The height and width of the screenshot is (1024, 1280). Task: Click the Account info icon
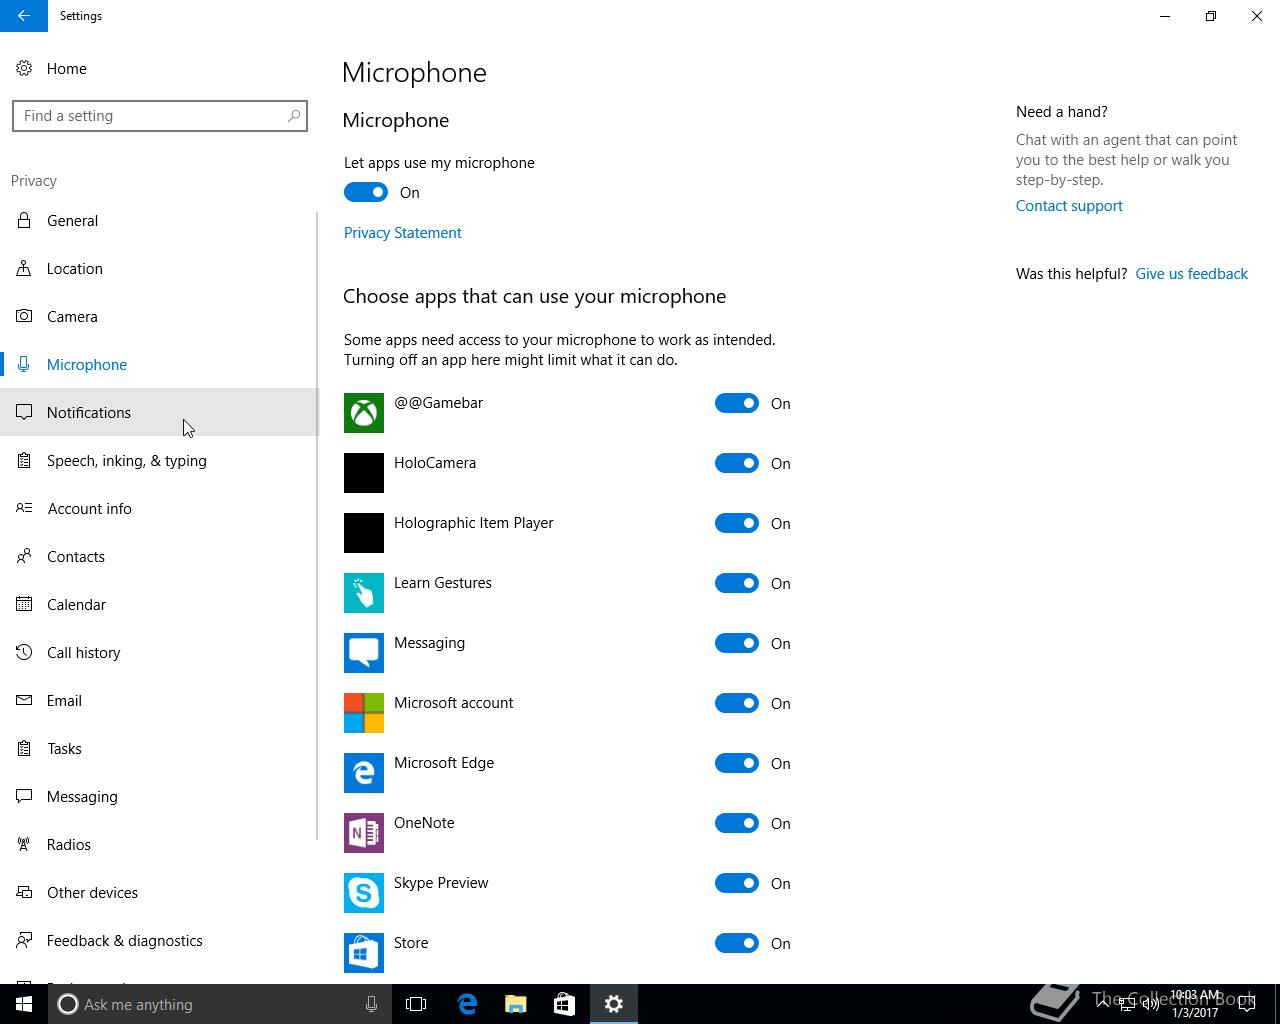(x=24, y=508)
